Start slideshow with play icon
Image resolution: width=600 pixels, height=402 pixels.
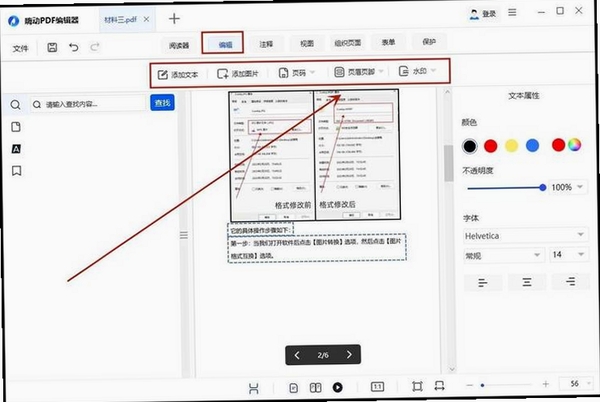(338, 387)
